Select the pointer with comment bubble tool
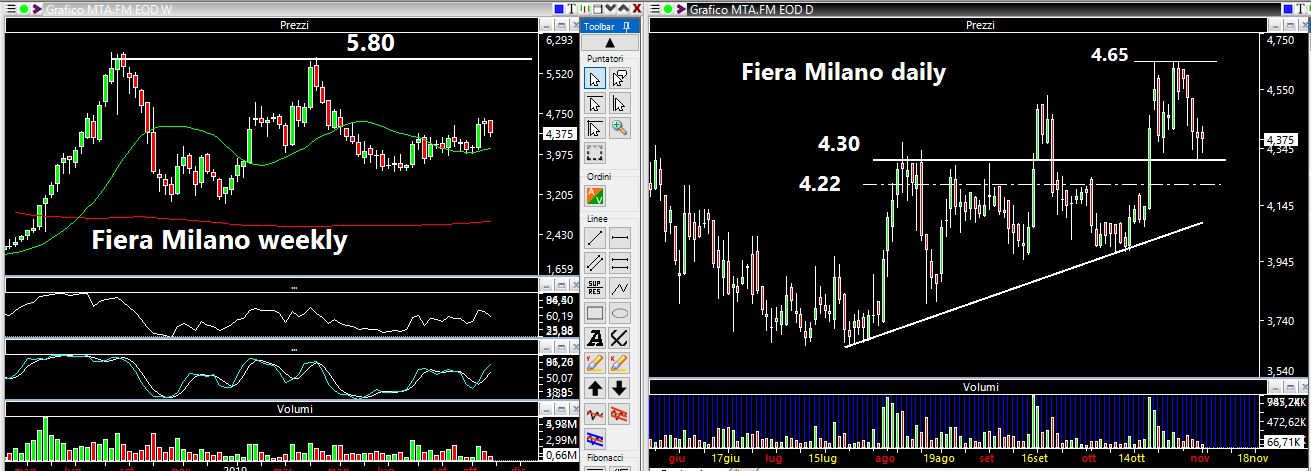The height and width of the screenshot is (471, 1311). pyautogui.click(x=619, y=79)
